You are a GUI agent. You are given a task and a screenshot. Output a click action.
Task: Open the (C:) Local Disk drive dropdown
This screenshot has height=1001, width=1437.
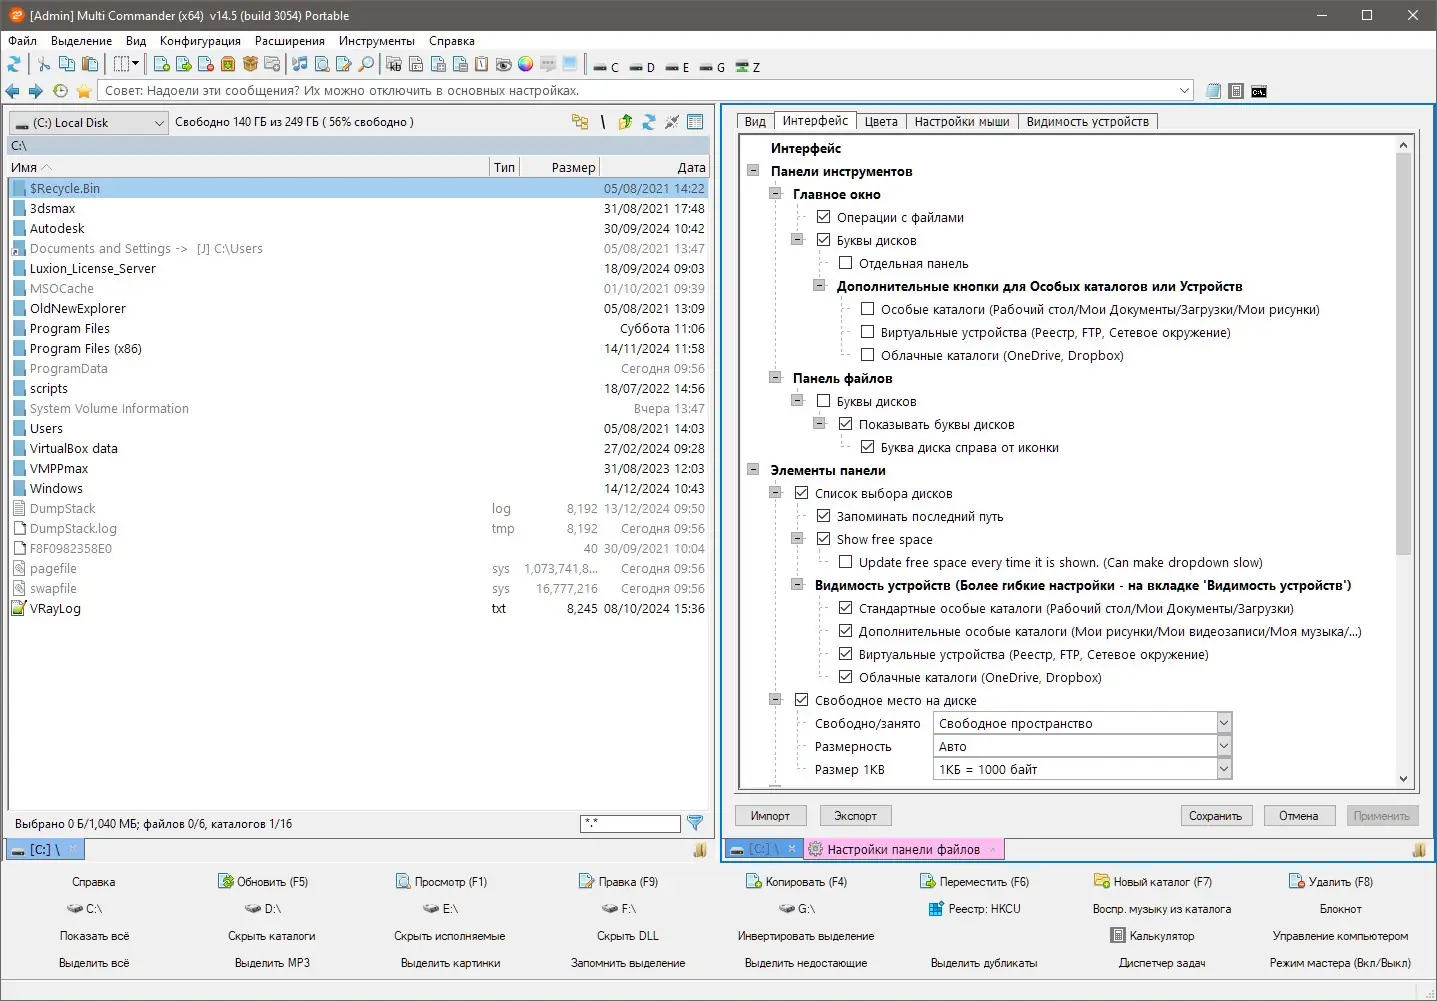tap(88, 122)
